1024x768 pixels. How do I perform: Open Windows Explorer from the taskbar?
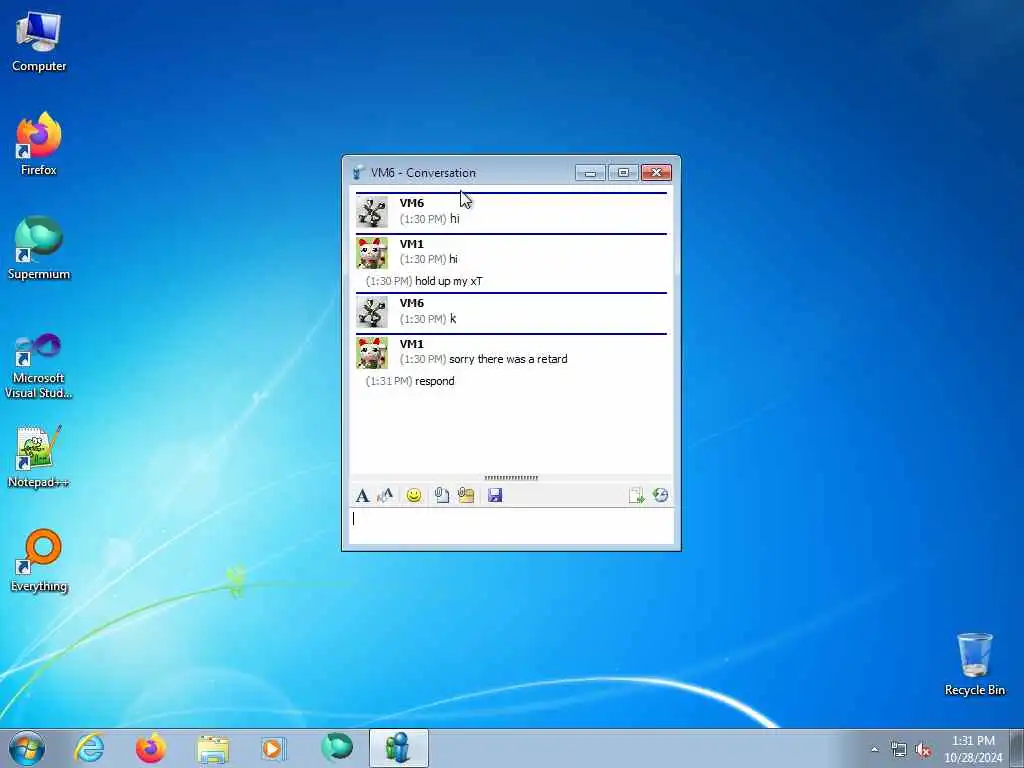click(x=213, y=748)
